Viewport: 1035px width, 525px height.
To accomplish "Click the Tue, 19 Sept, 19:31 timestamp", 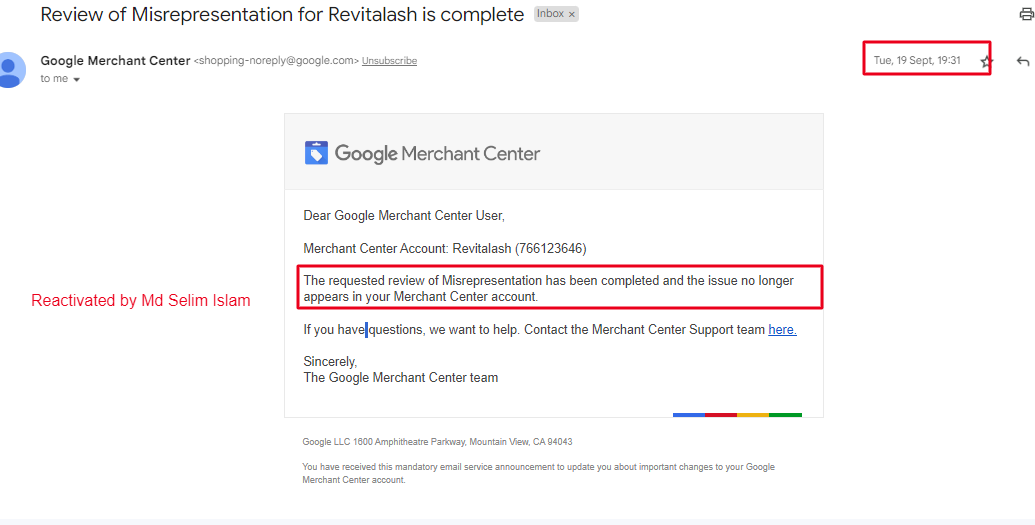I will coord(917,61).
